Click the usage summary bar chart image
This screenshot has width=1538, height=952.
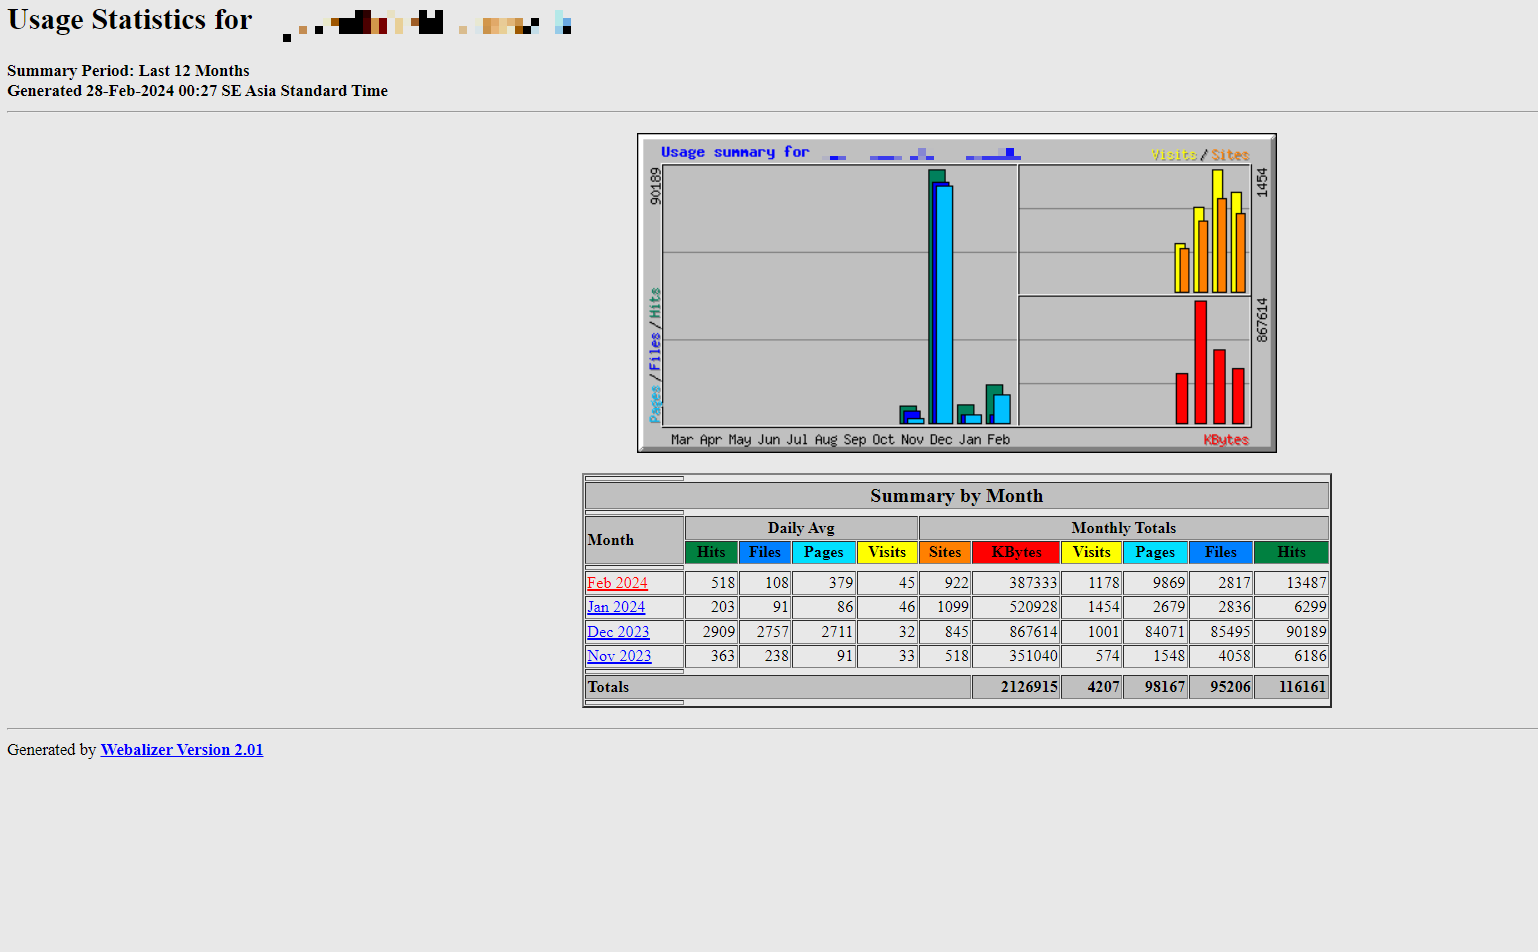957,293
